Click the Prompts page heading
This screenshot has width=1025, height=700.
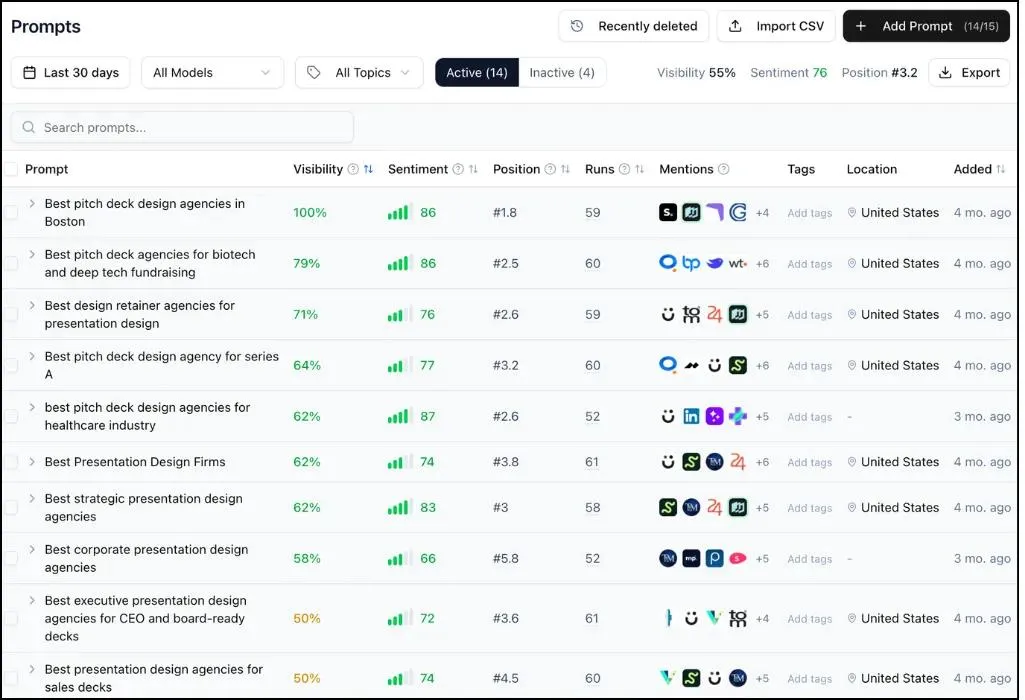[x=46, y=26]
